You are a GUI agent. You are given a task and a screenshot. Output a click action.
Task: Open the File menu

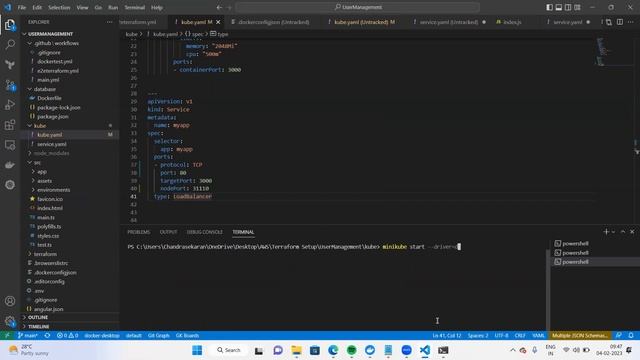22,7
